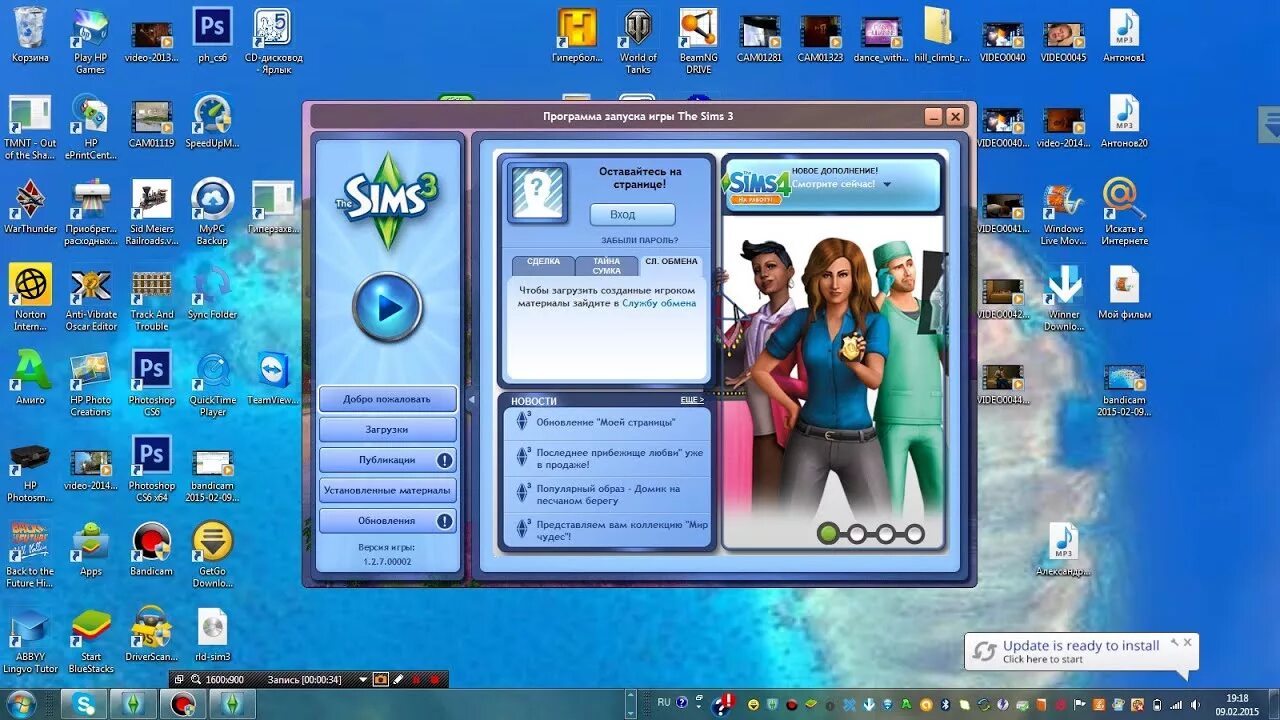Open the Добро пожаловать section

(x=387, y=398)
